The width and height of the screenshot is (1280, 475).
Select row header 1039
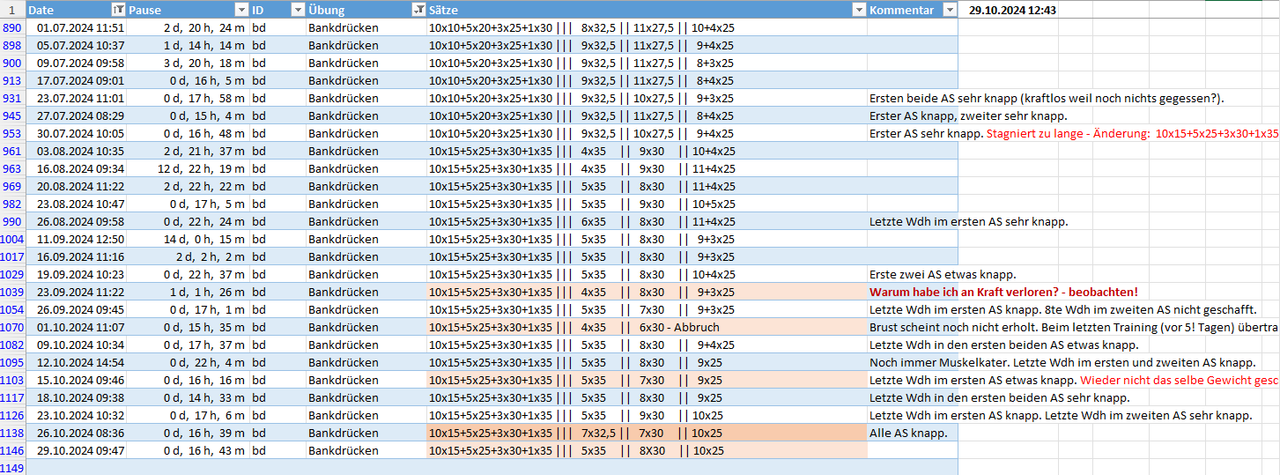pyautogui.click(x=13, y=291)
